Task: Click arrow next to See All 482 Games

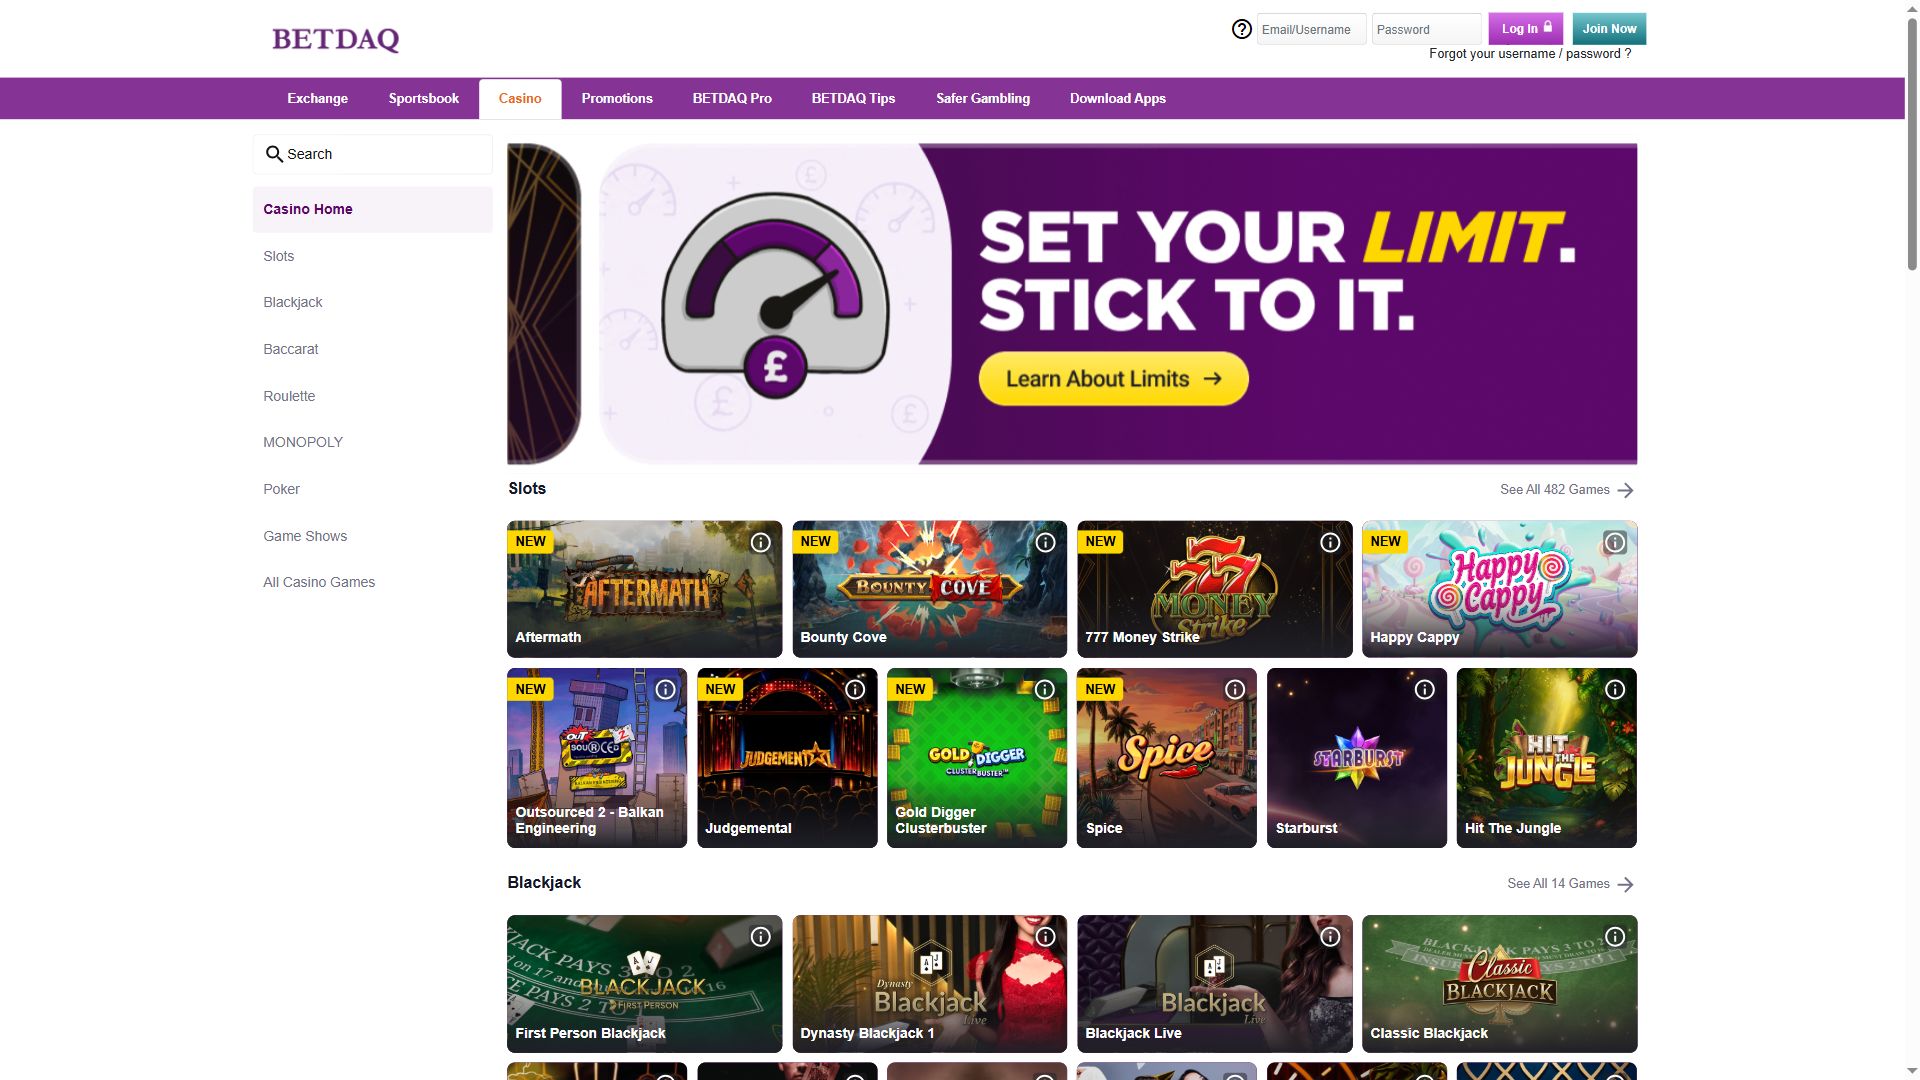Action: [x=1625, y=490]
